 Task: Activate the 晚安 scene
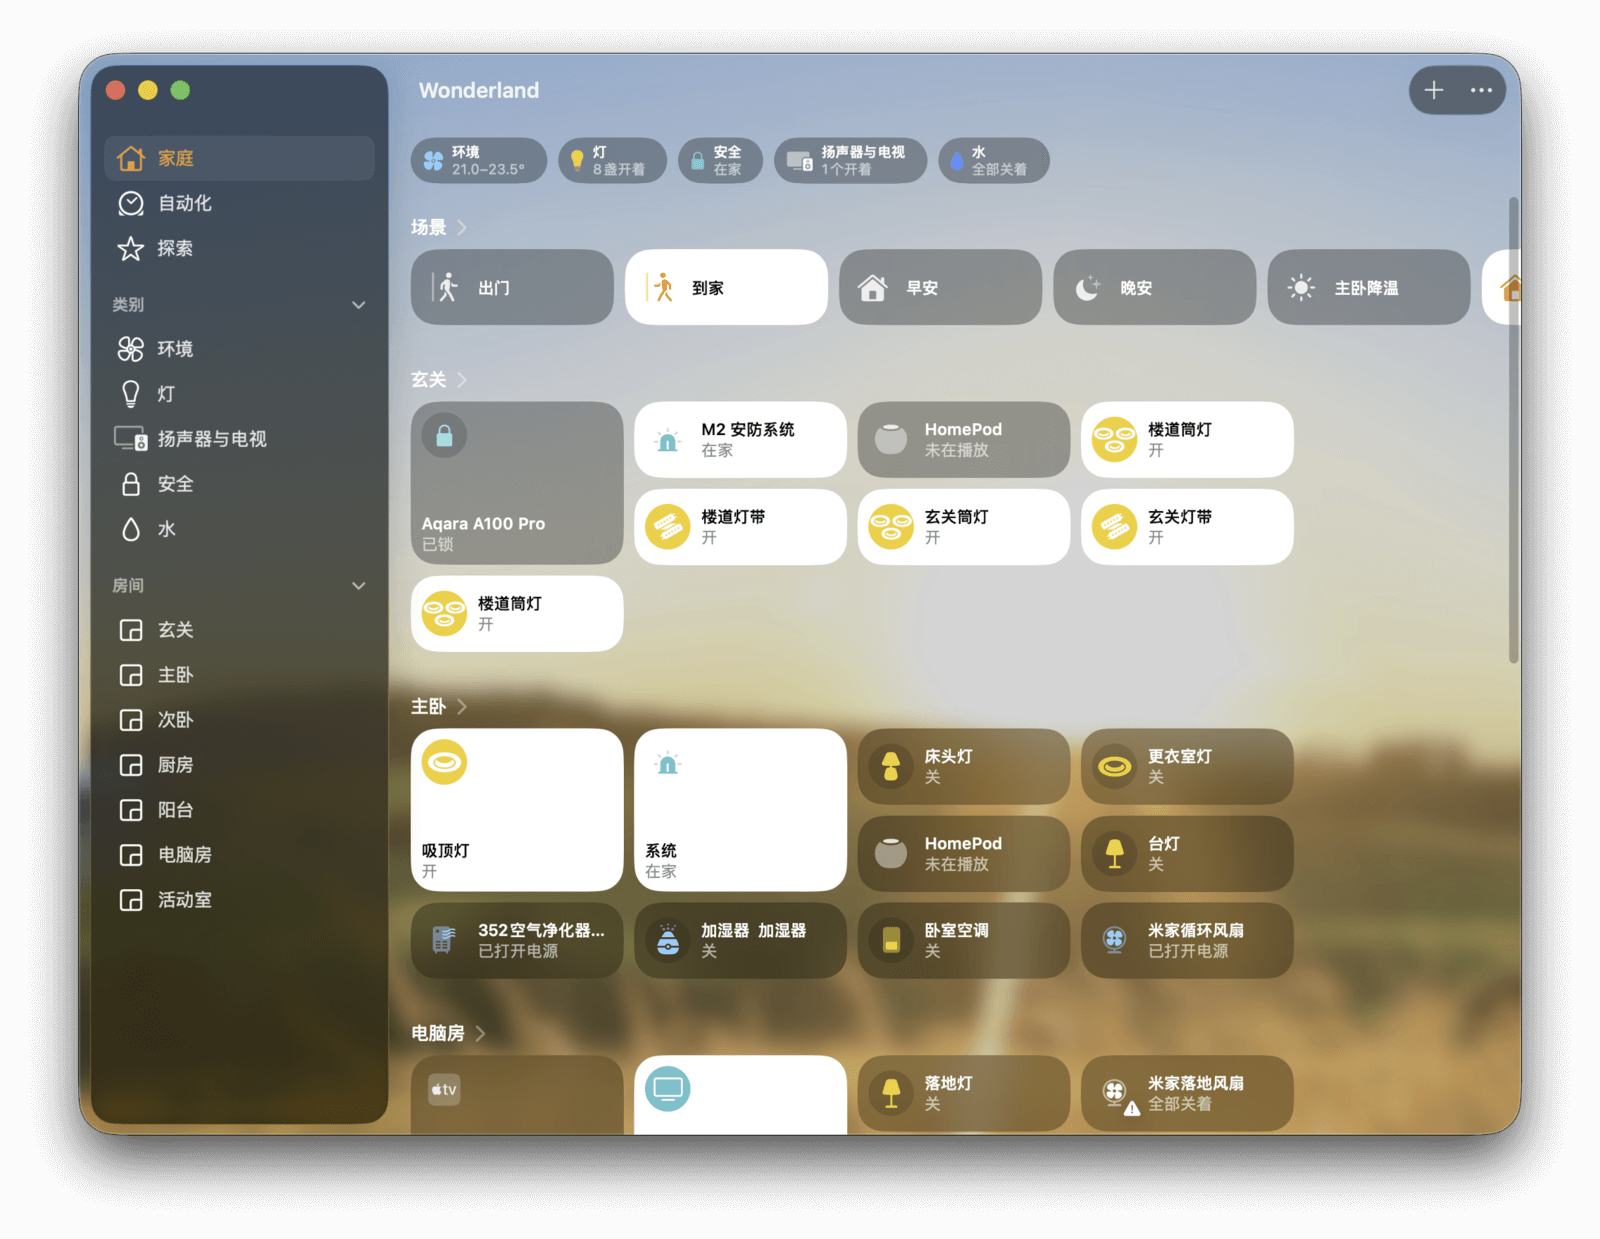[1154, 288]
